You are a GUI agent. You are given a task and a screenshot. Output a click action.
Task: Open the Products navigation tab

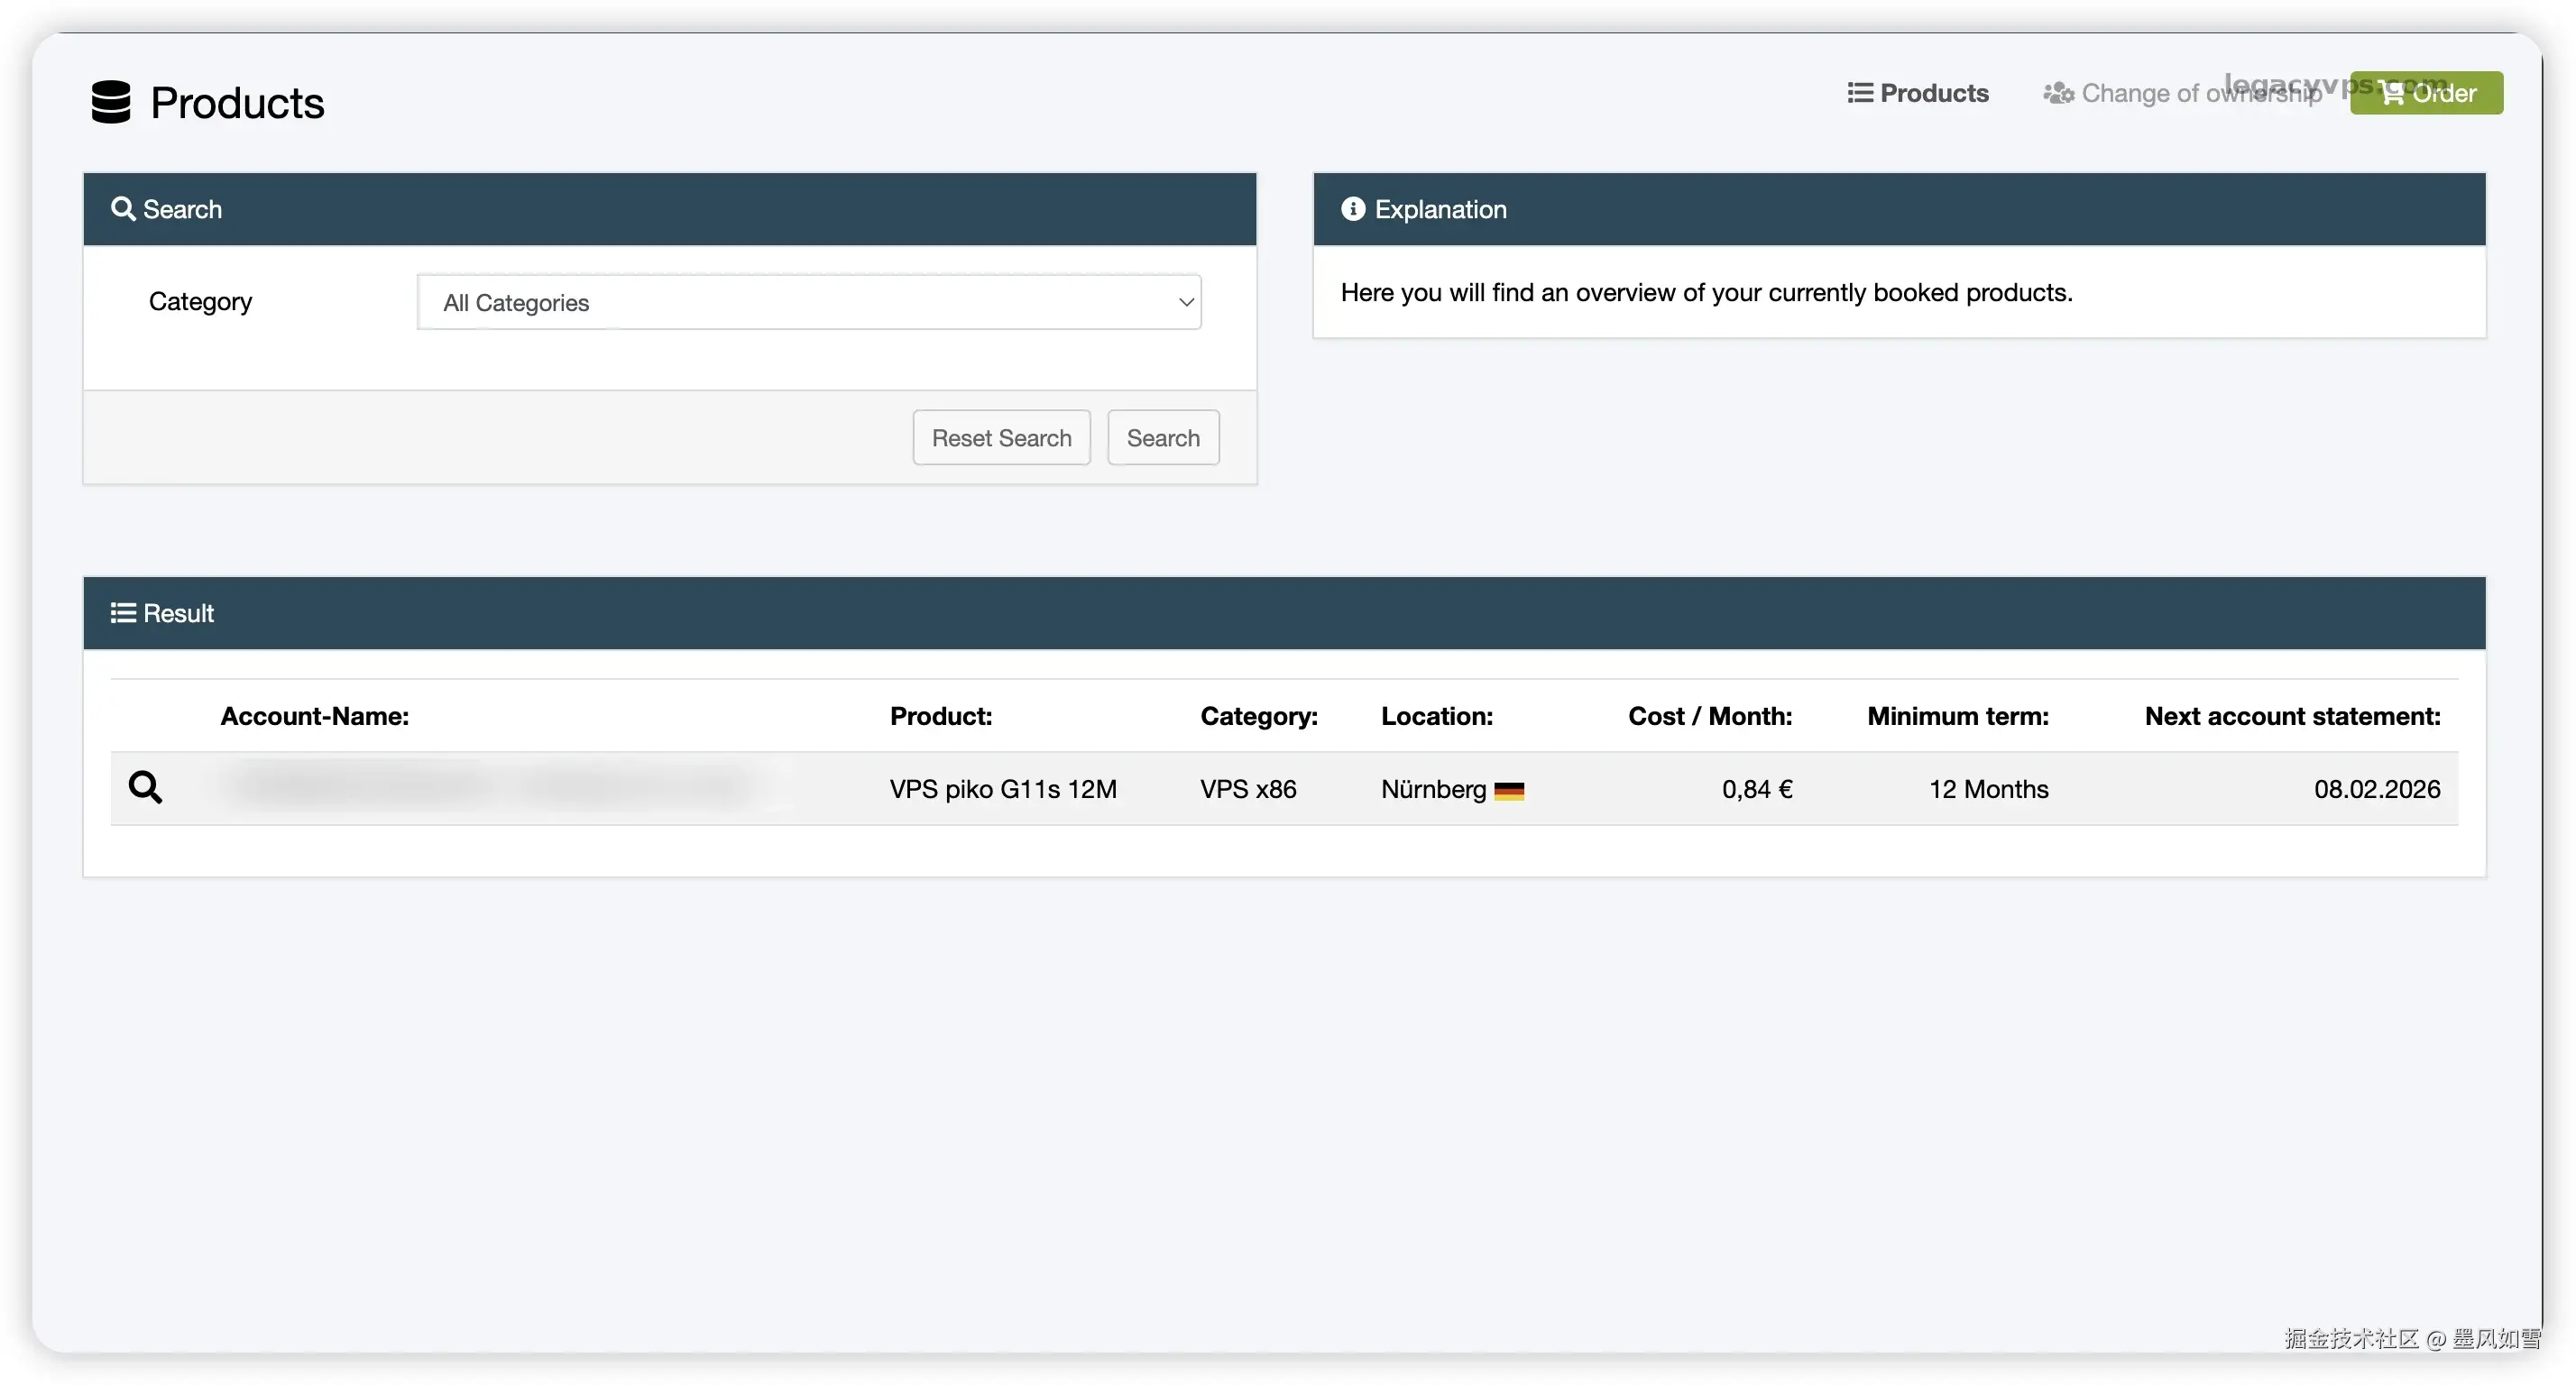pyautogui.click(x=1933, y=93)
